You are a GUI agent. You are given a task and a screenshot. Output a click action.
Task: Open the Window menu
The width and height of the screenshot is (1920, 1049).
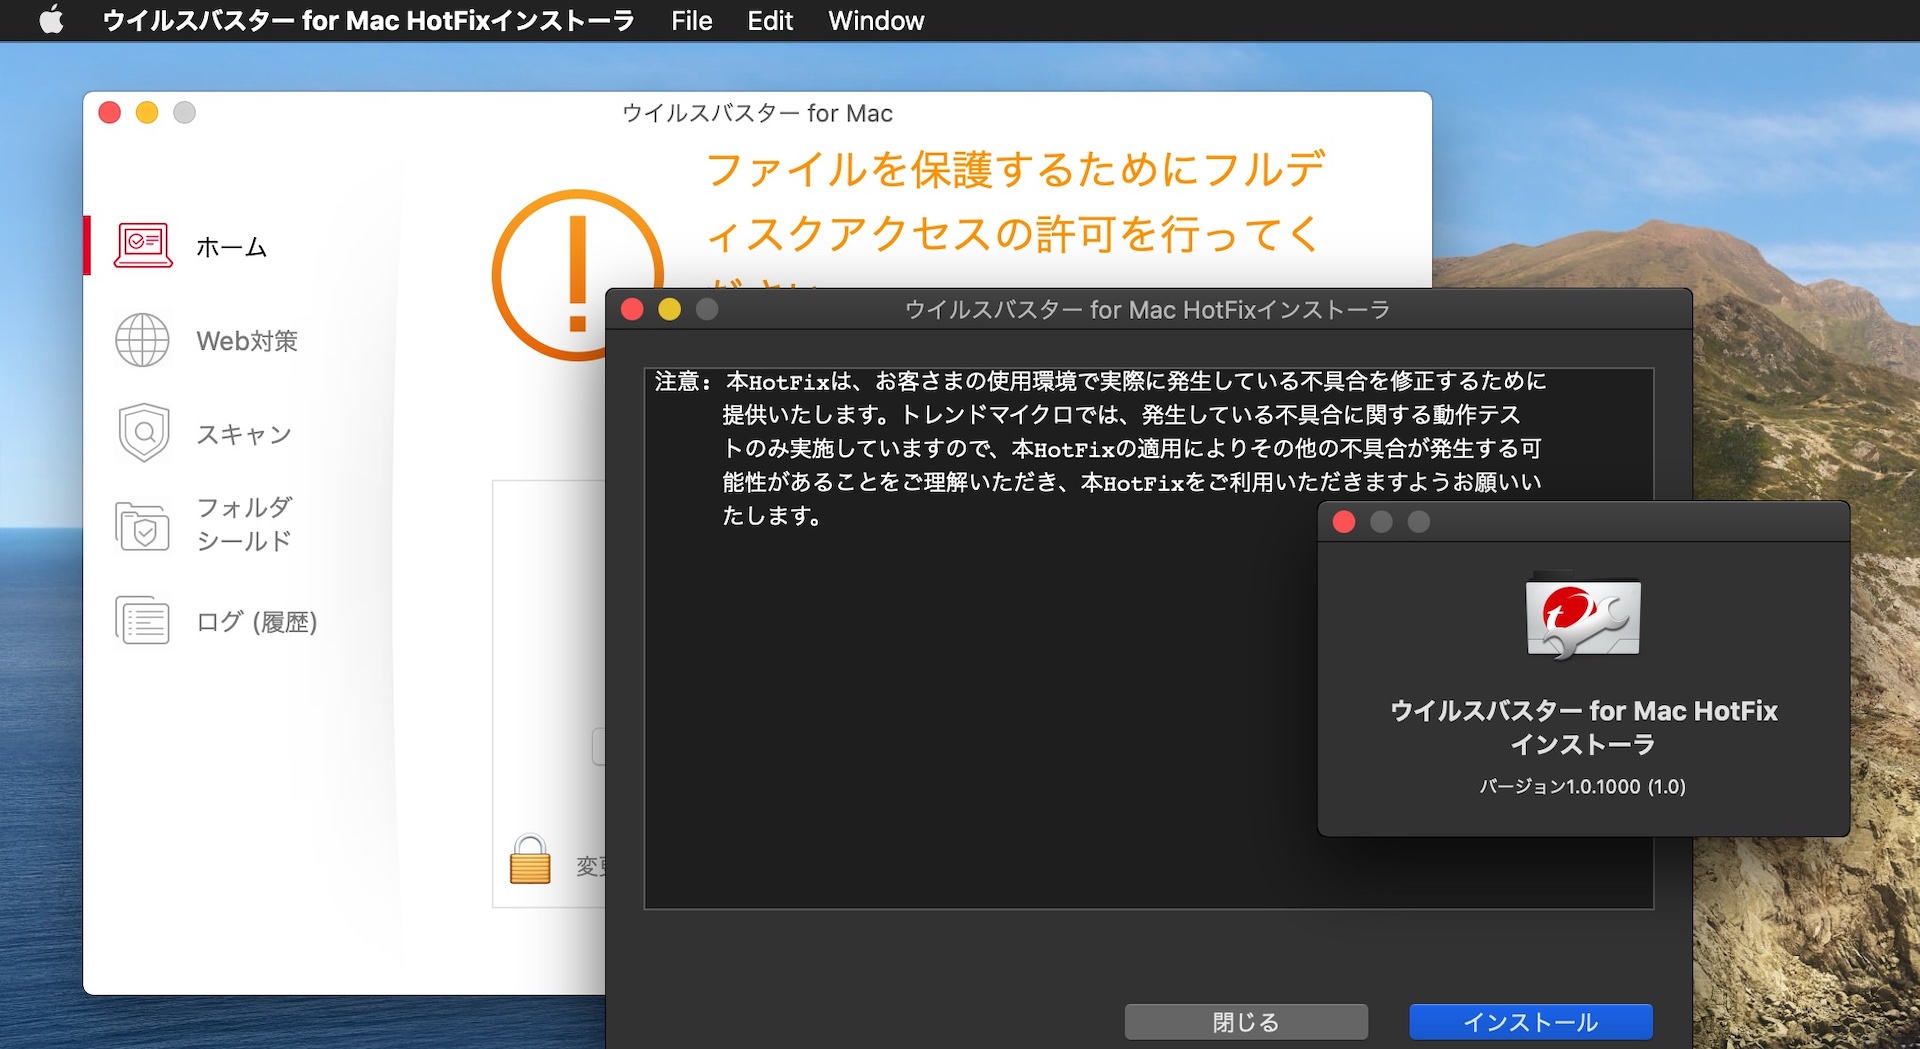[876, 20]
